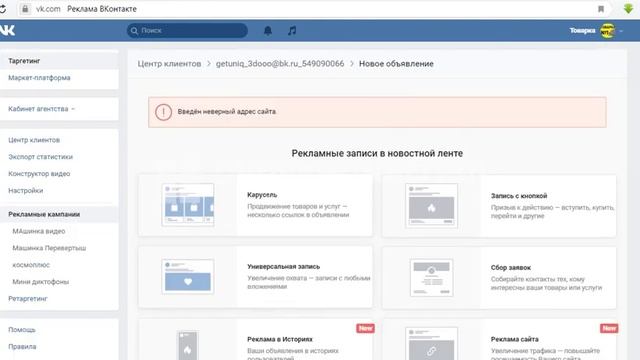Viewport: 640px width, 360px height.
Task: Open the notifications bell icon
Action: 268,31
